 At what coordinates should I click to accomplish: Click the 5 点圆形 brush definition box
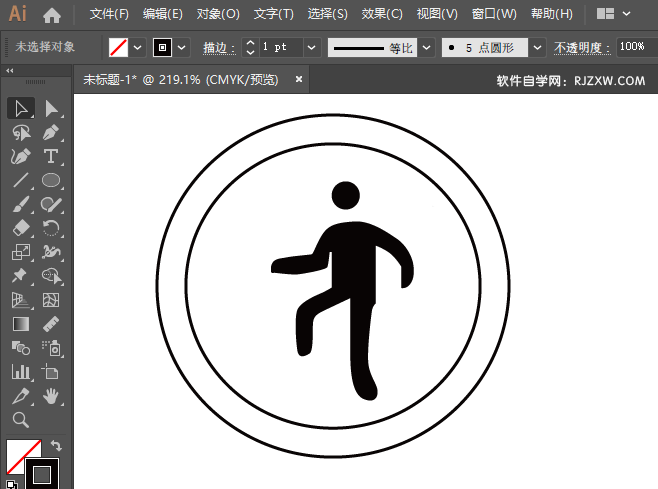pos(485,48)
